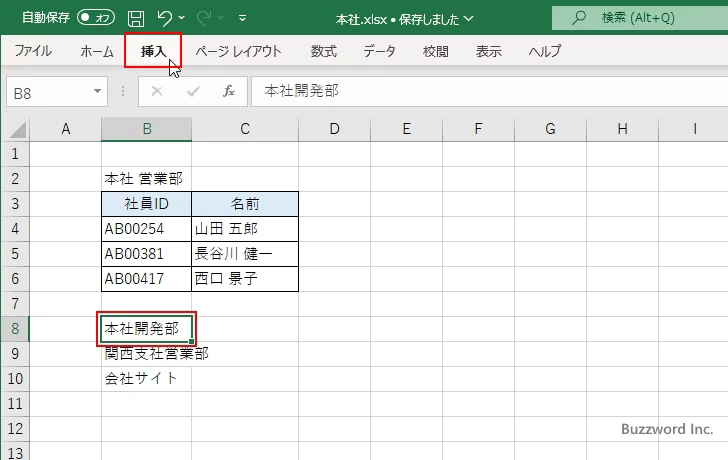
Task: Click the 社員ID header cell
Action: pyautogui.click(x=146, y=204)
